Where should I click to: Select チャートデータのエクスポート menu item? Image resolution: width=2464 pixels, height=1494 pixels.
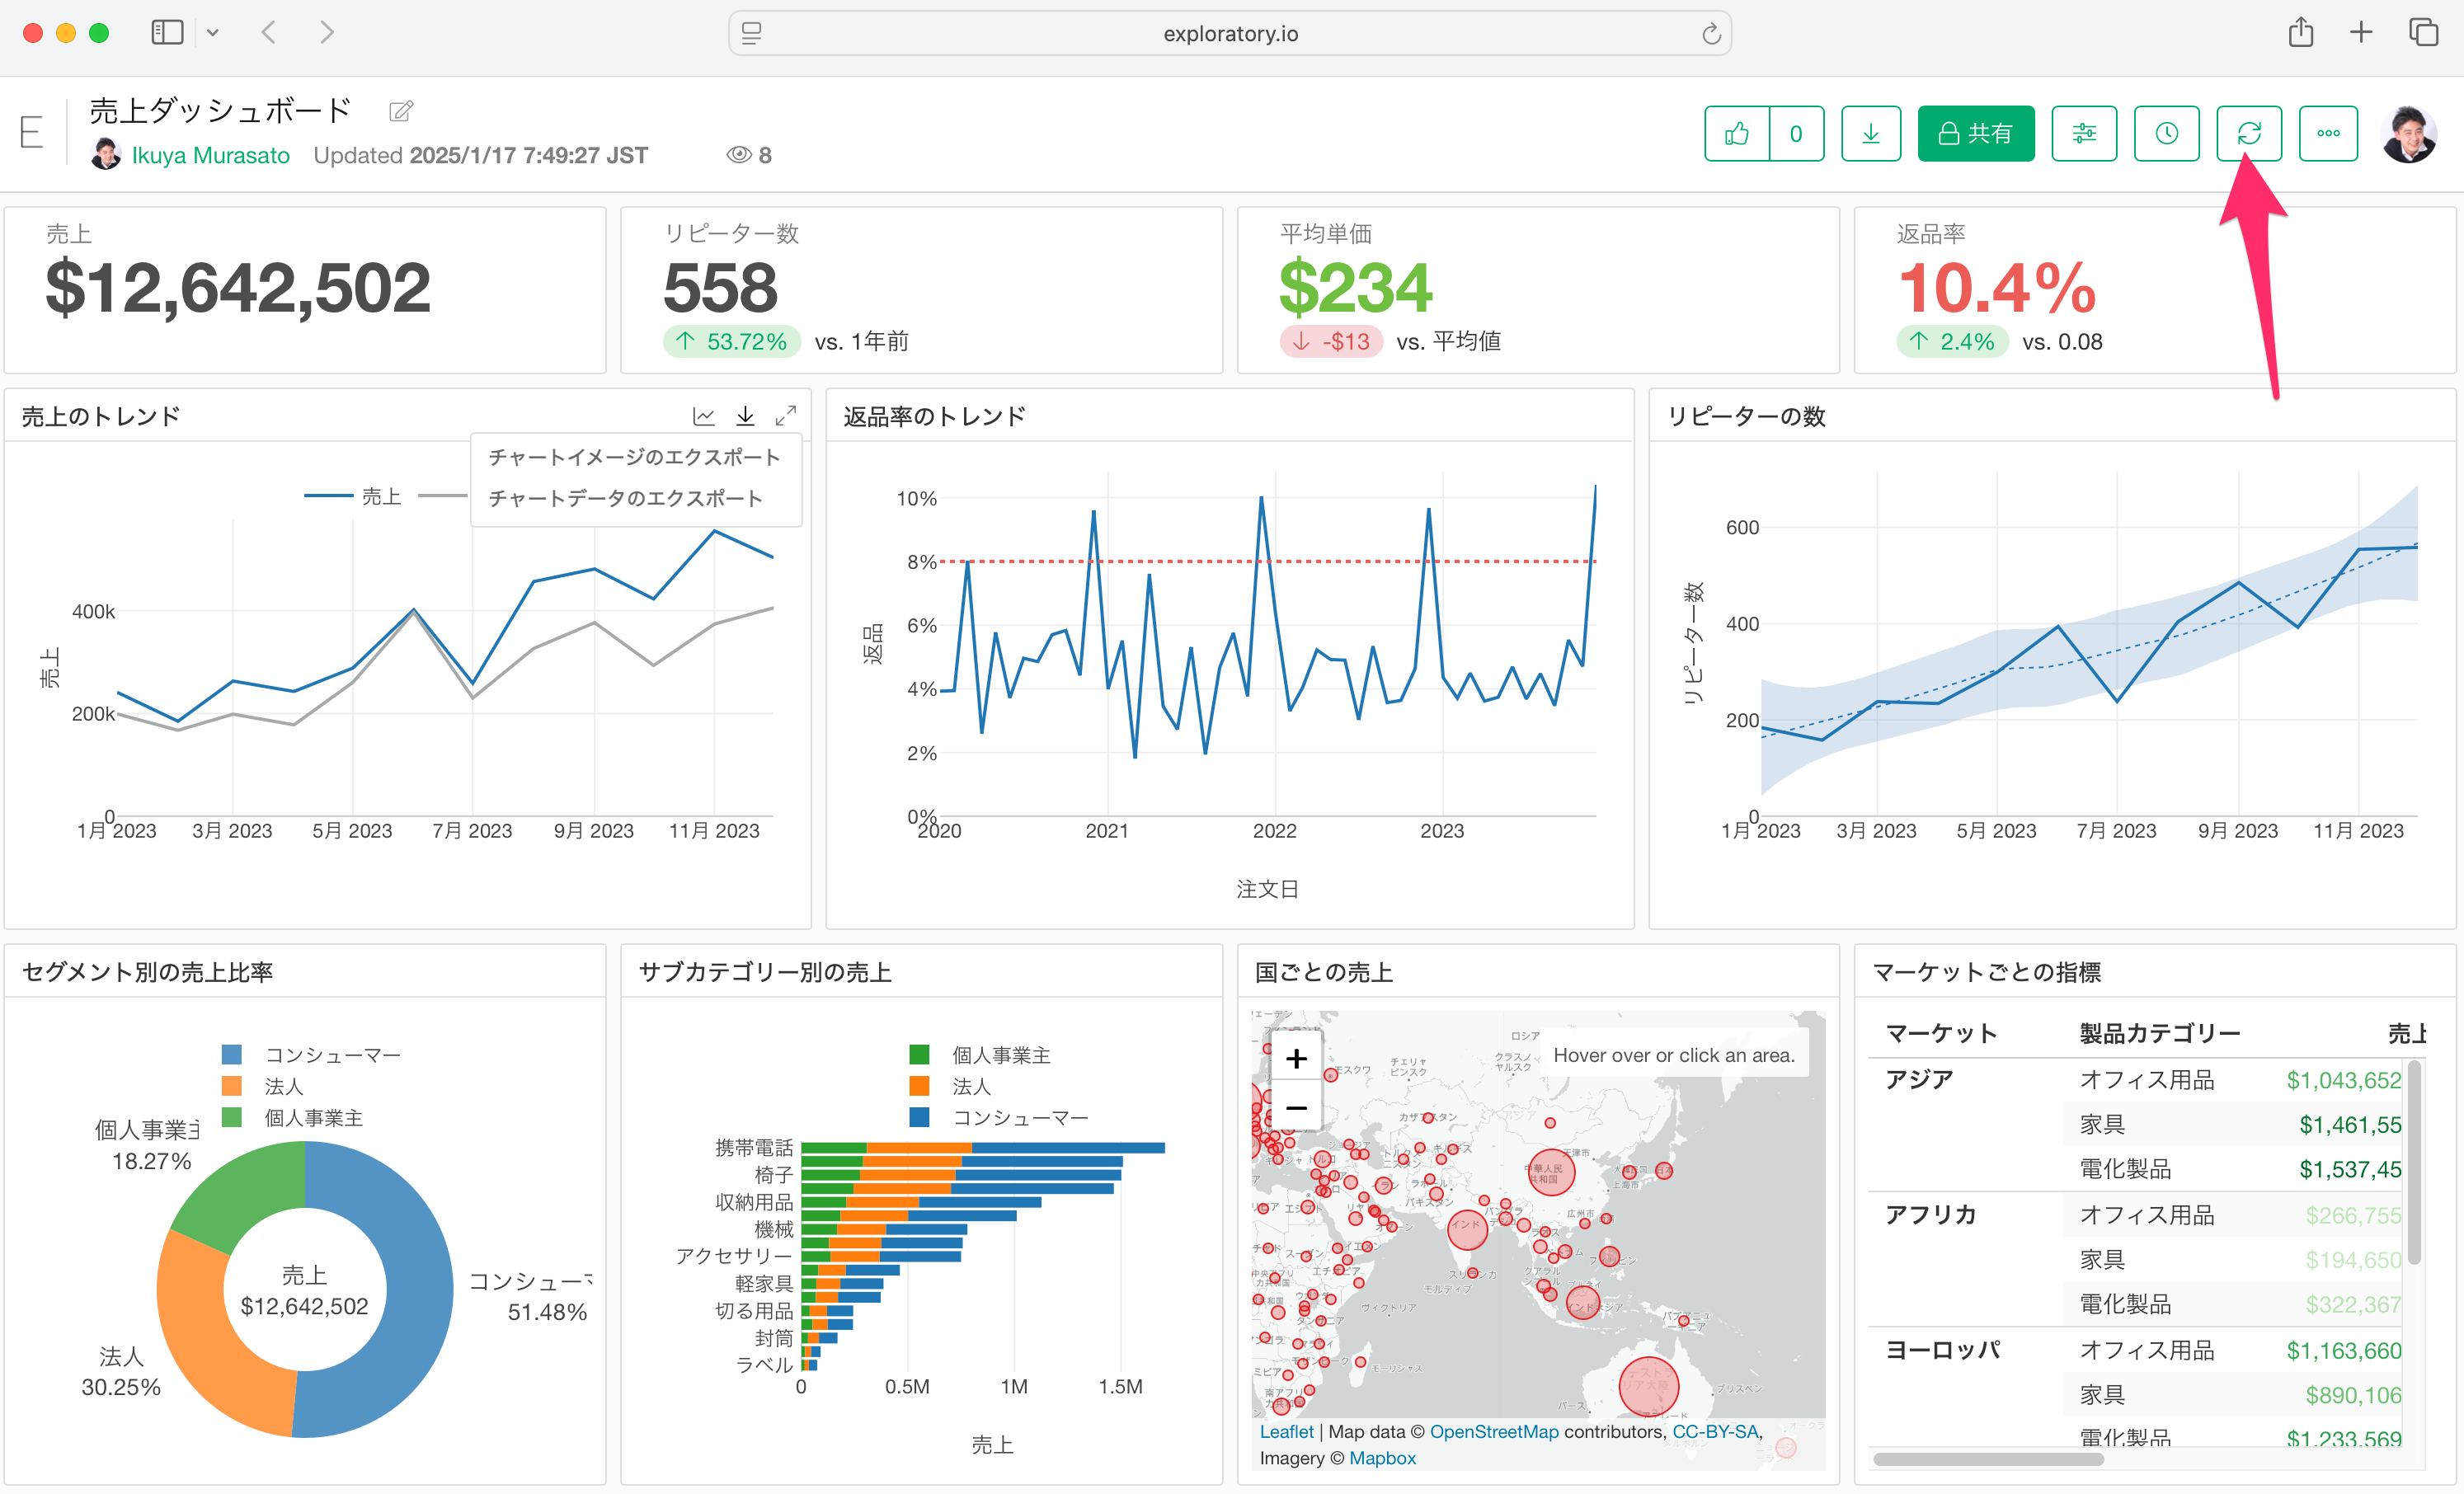[625, 498]
